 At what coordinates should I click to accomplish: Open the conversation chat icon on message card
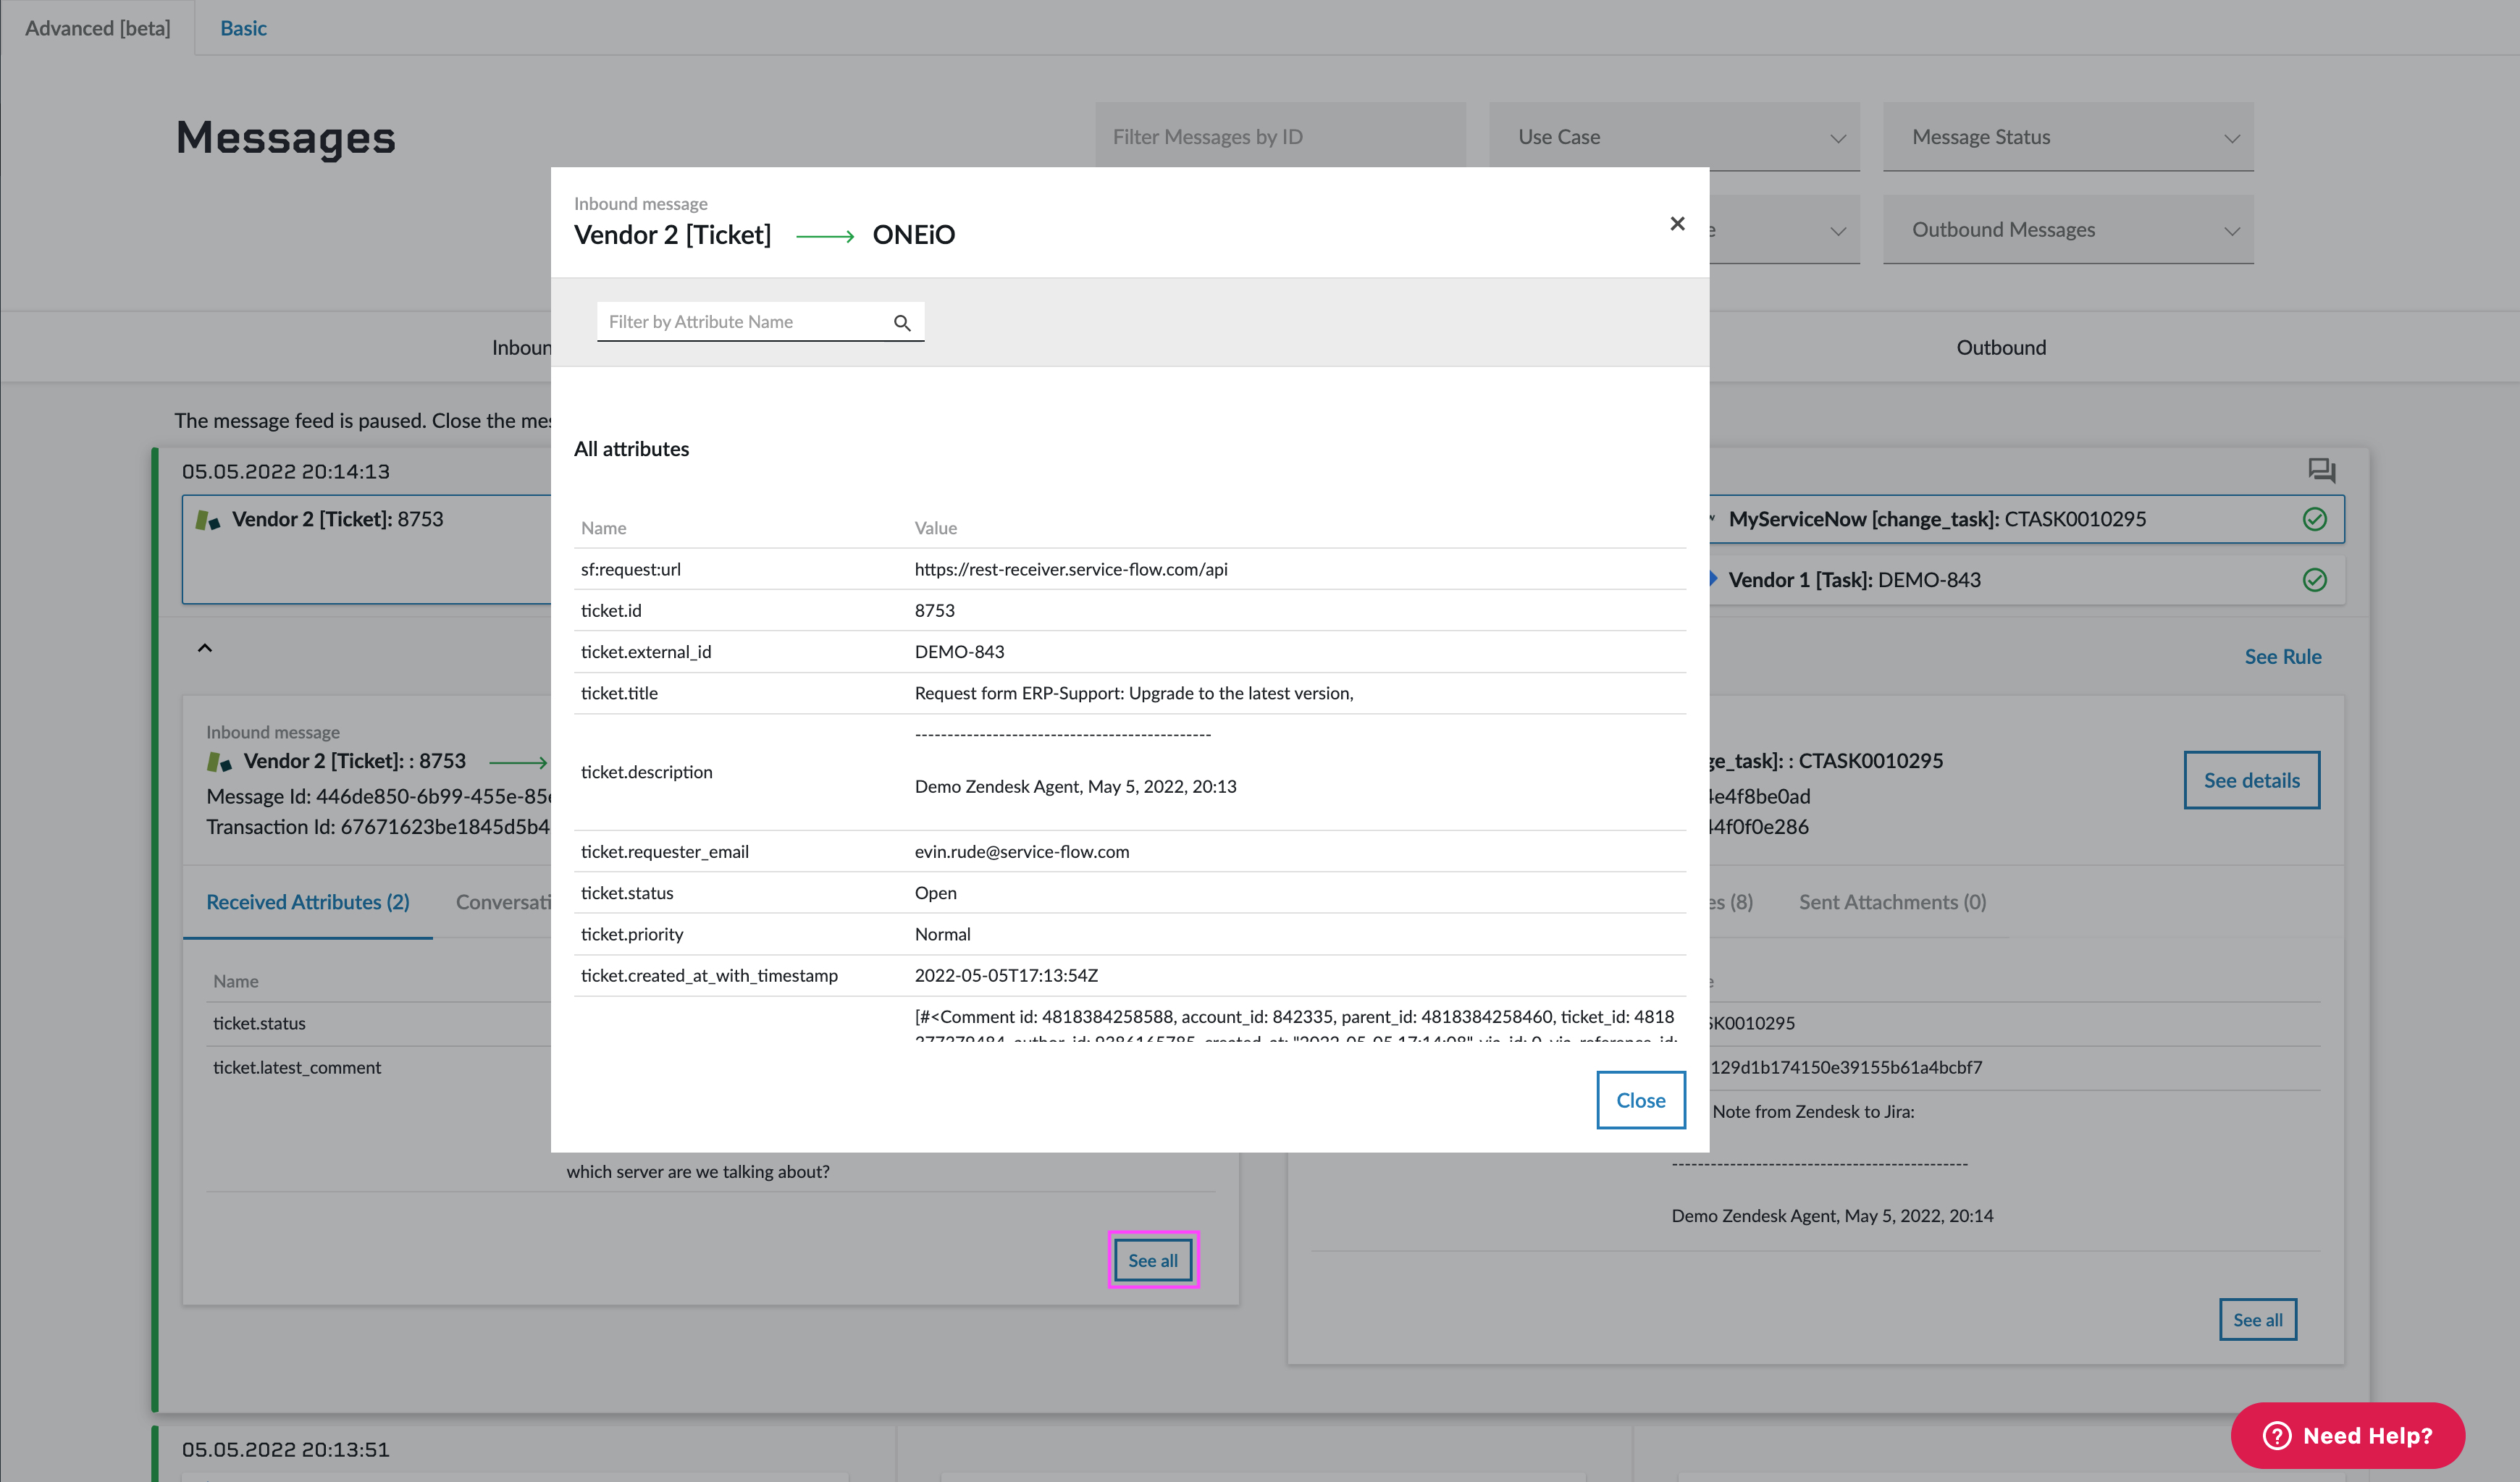[2321, 470]
